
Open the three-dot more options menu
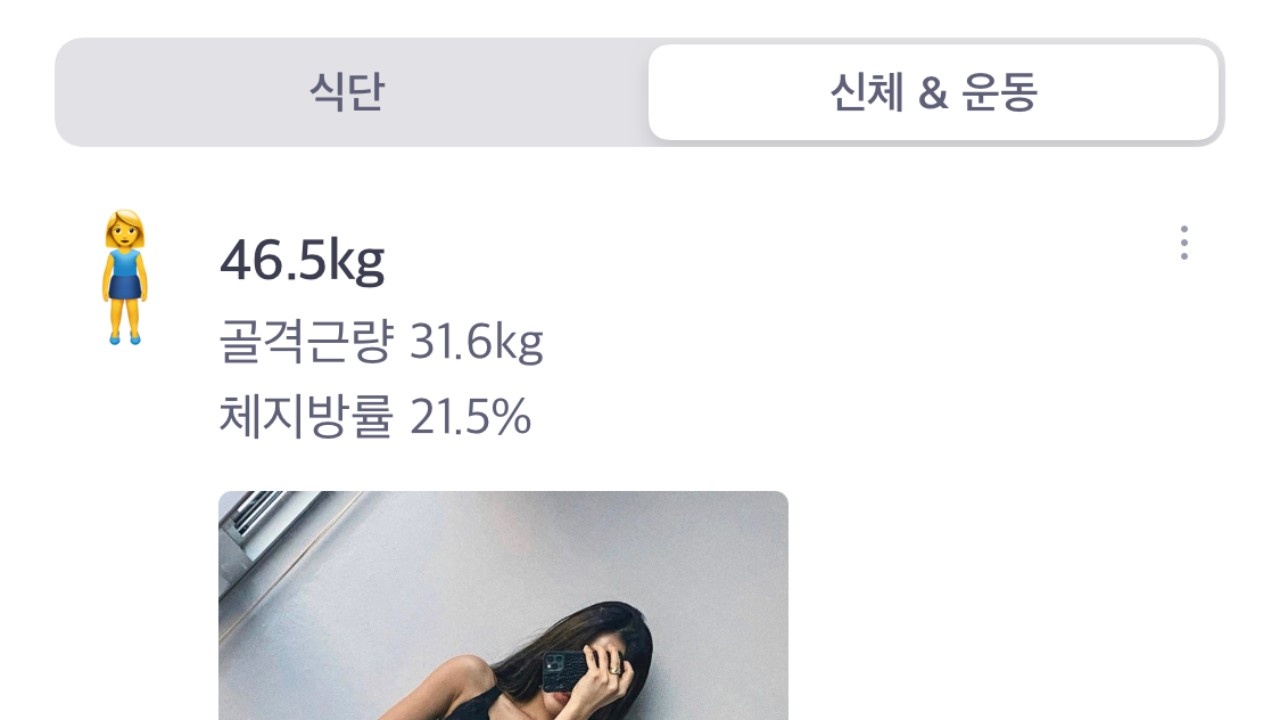pyautogui.click(x=1184, y=243)
